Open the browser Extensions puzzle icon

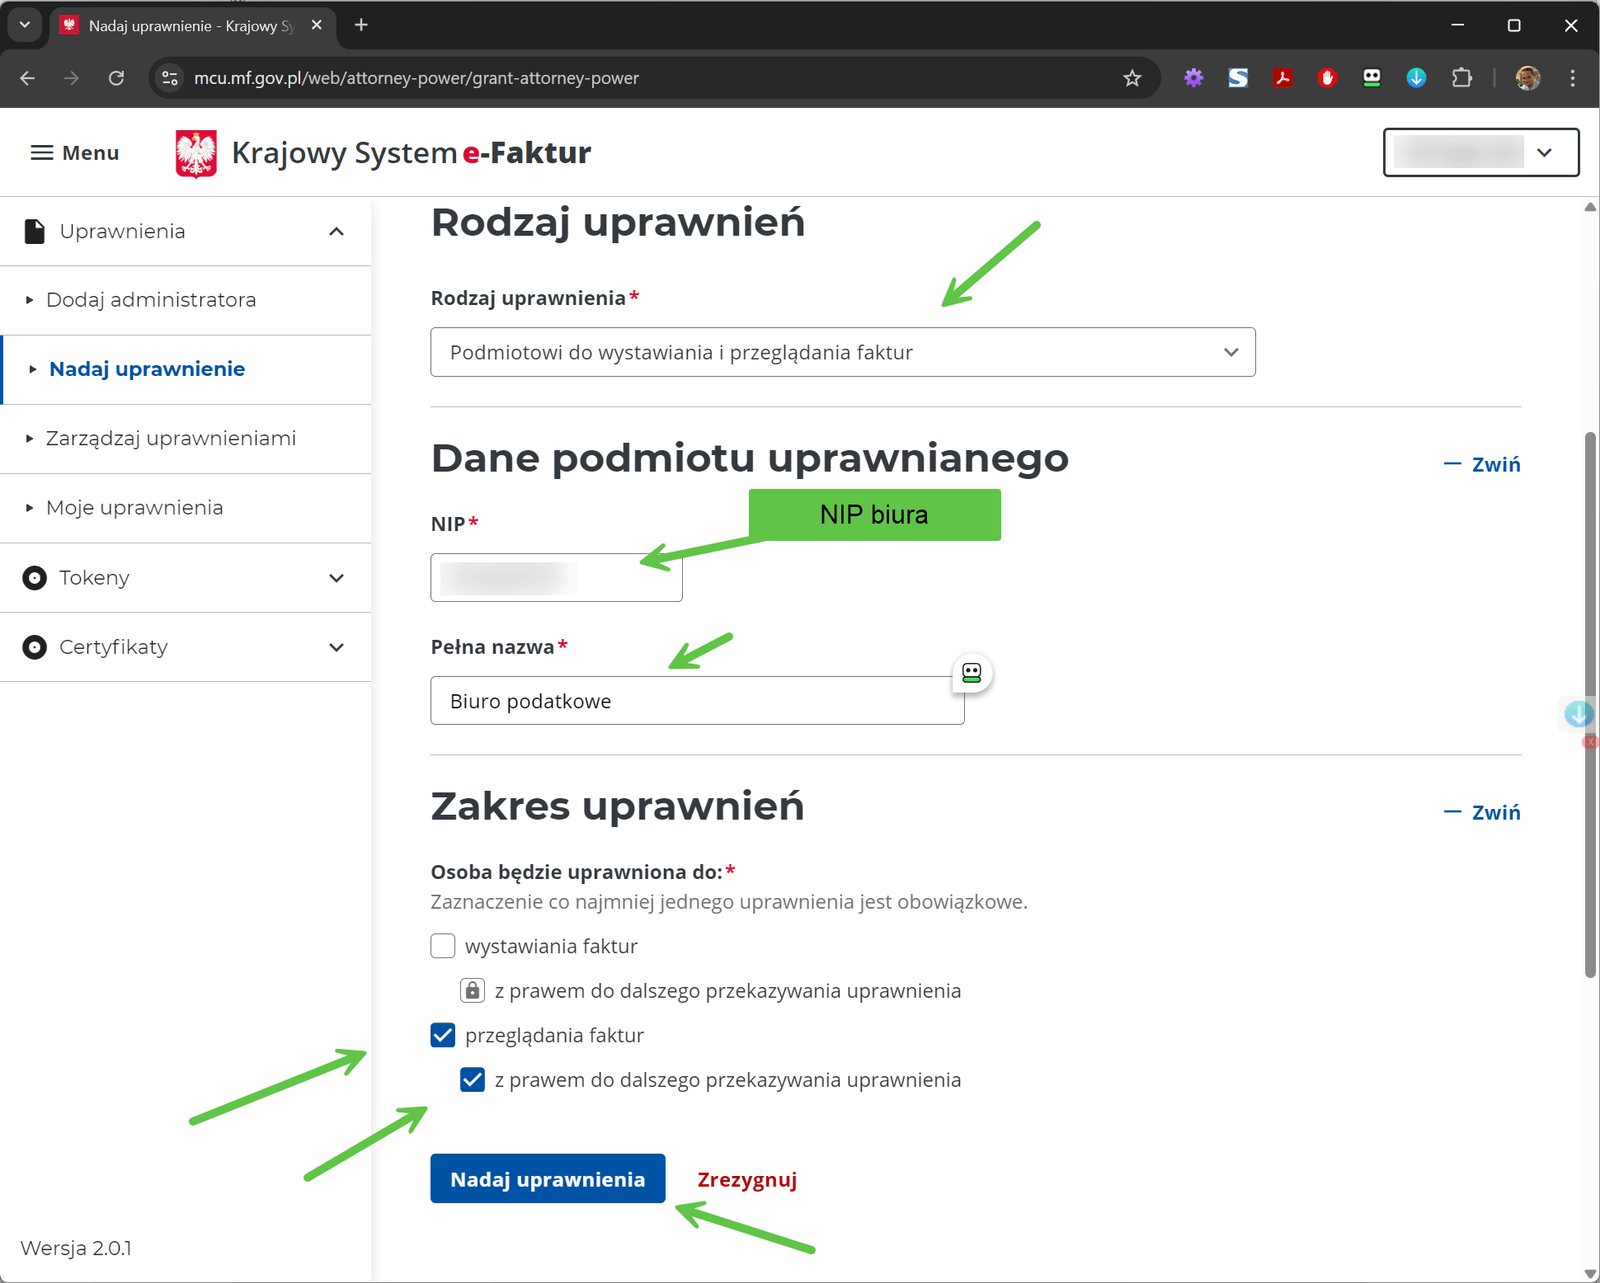pyautogui.click(x=1461, y=78)
